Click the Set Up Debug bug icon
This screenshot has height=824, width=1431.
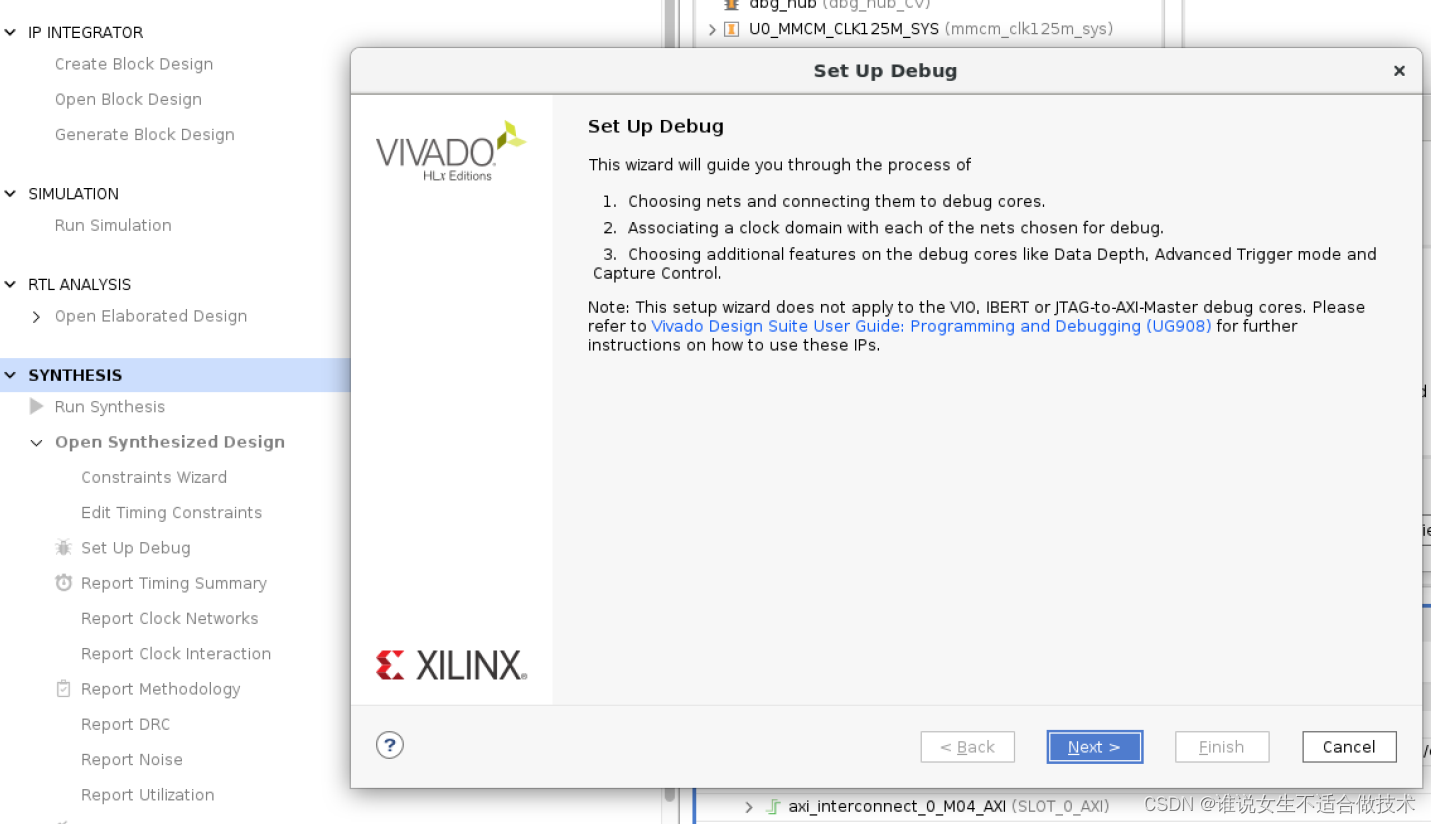tap(64, 548)
